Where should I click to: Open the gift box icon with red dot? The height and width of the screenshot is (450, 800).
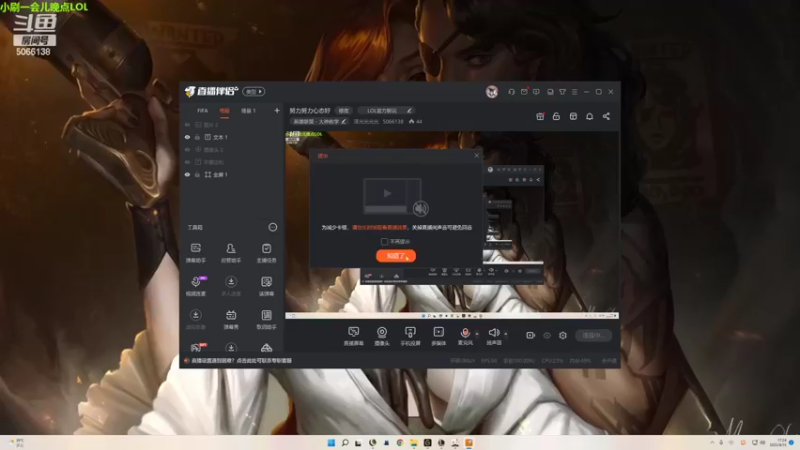point(540,116)
